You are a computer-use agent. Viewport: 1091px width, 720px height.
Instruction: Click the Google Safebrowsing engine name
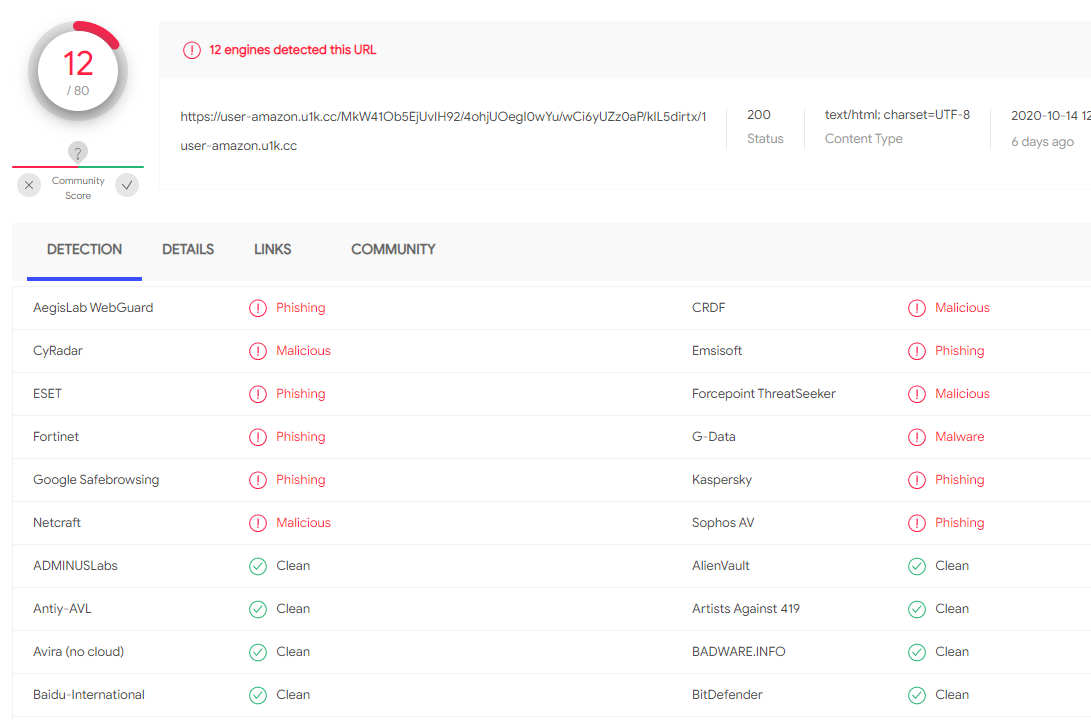point(96,480)
